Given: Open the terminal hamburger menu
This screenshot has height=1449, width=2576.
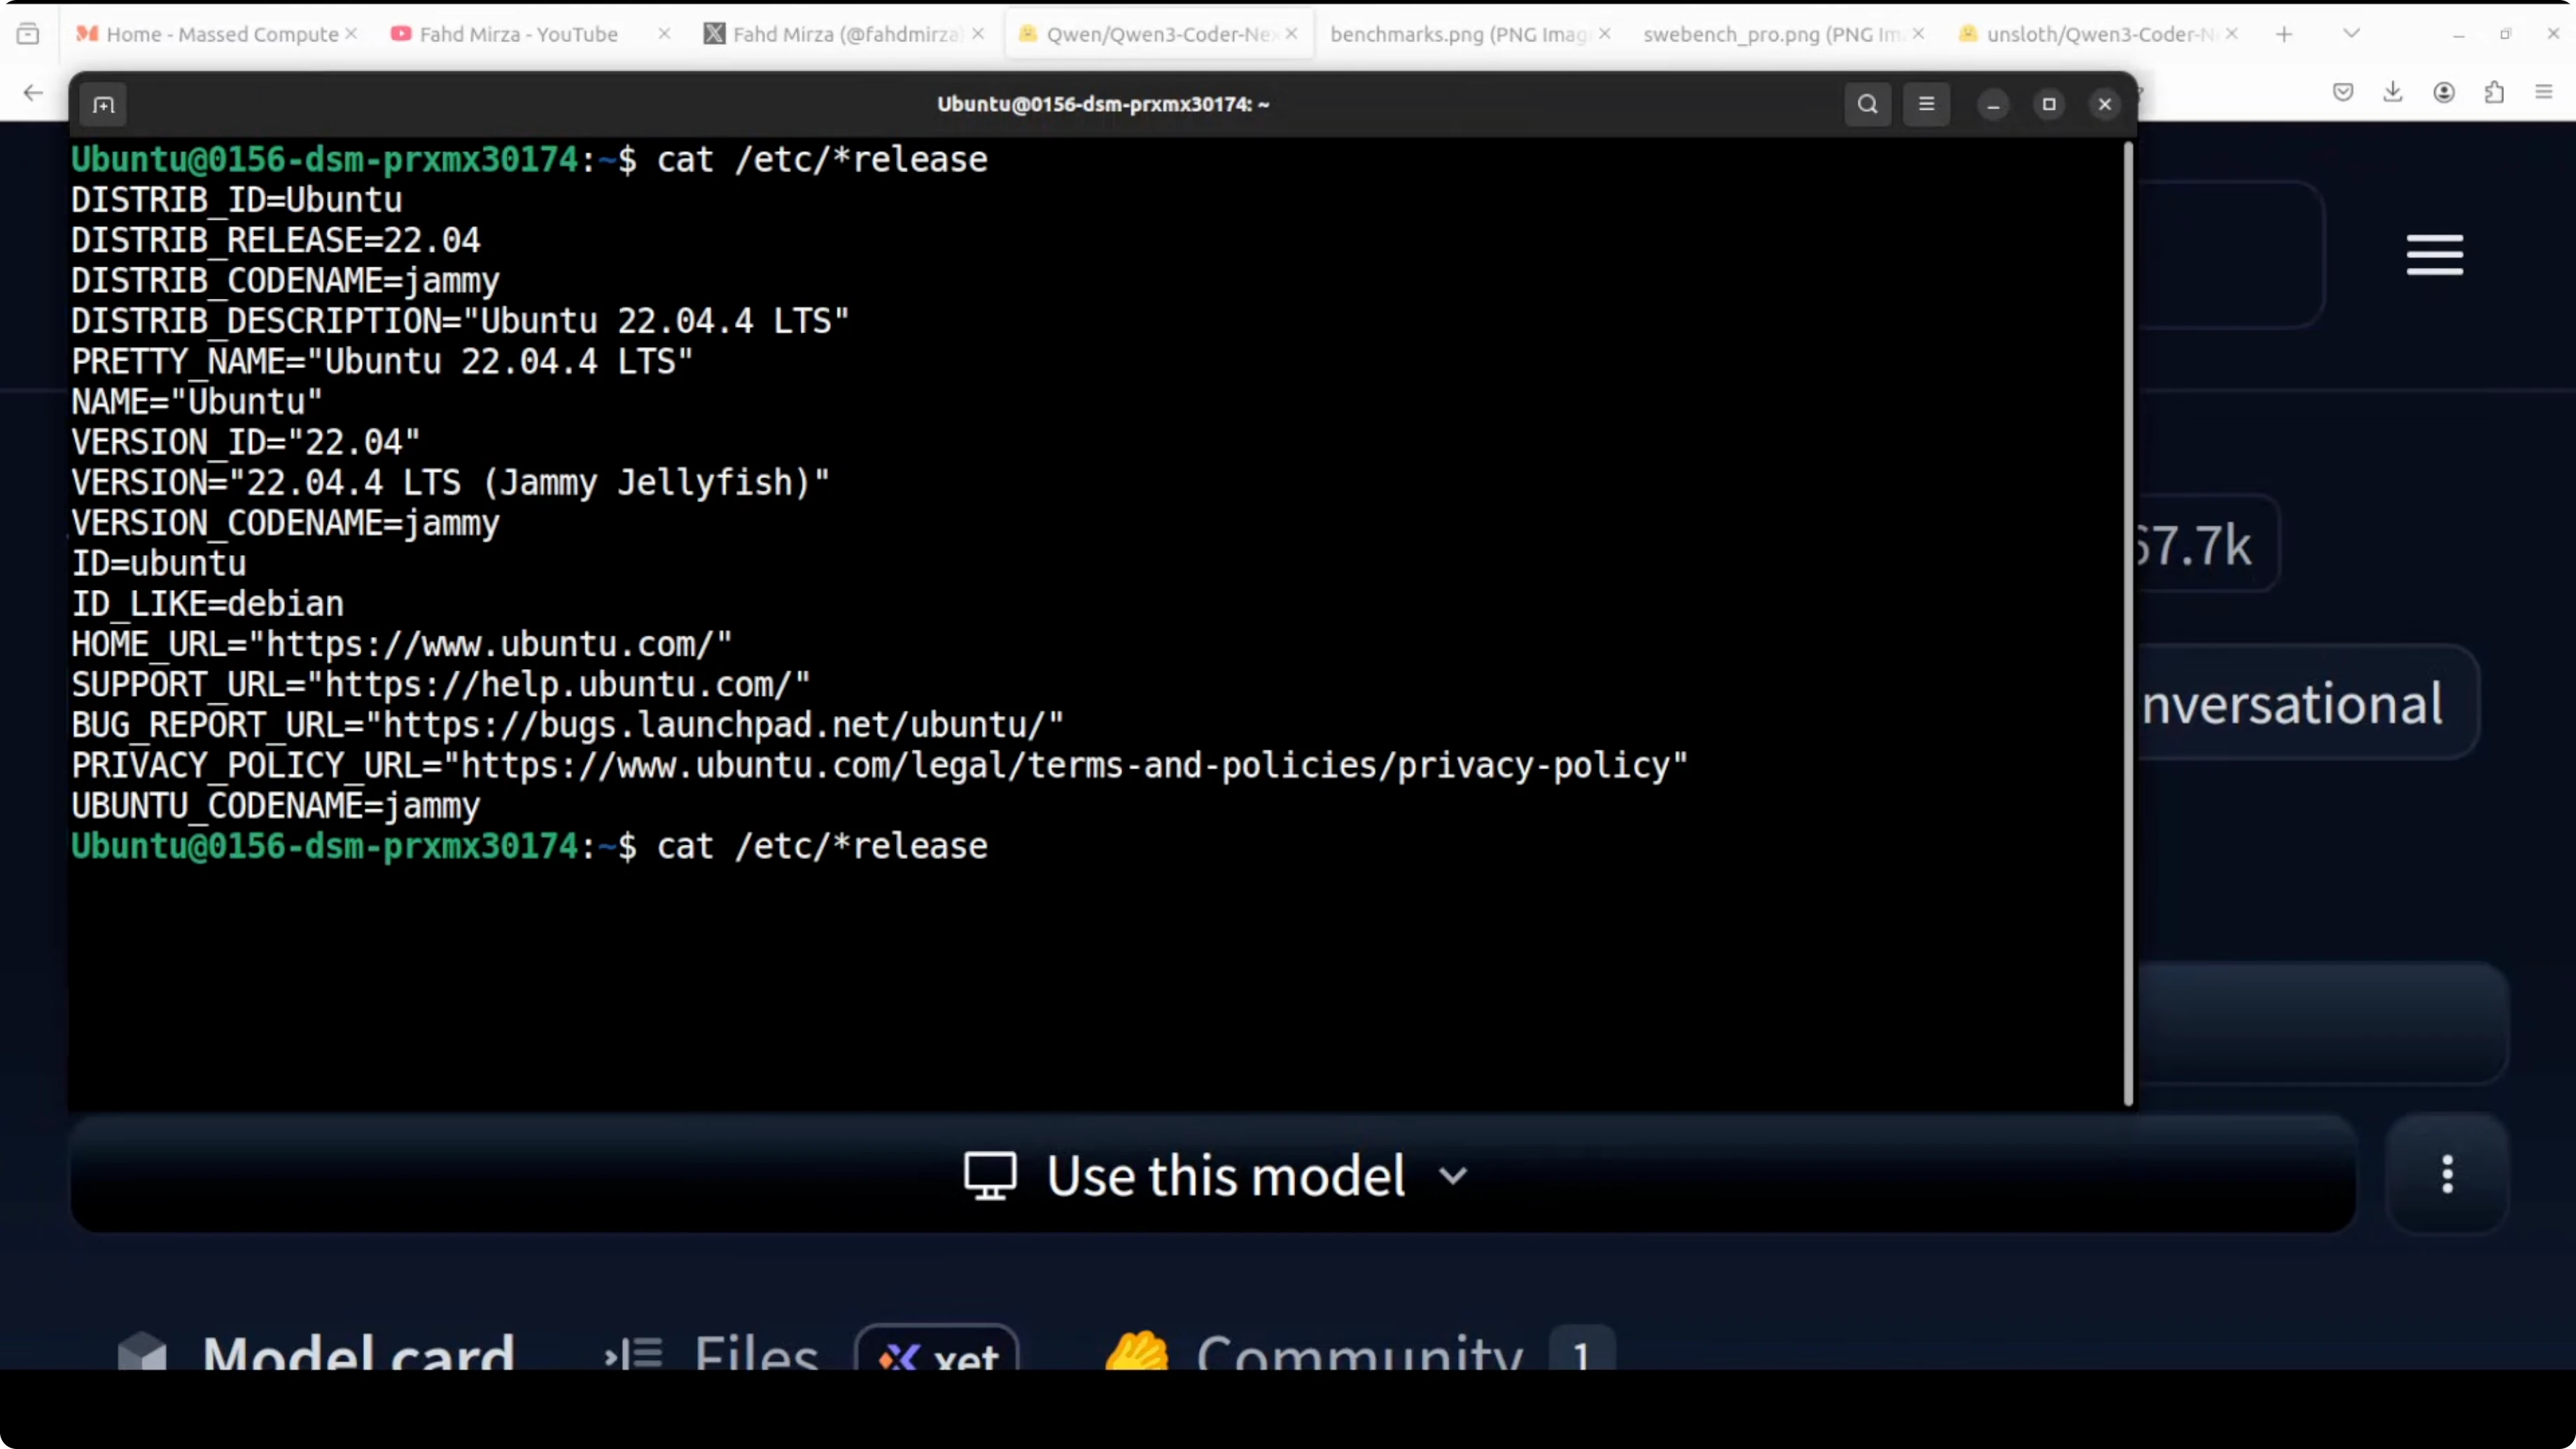Looking at the screenshot, I should (x=1926, y=105).
